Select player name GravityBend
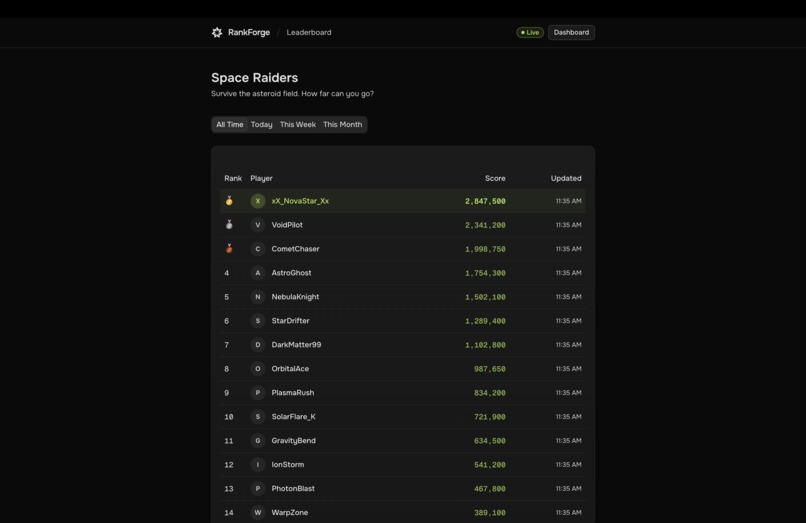The height and width of the screenshot is (523, 806). [294, 441]
